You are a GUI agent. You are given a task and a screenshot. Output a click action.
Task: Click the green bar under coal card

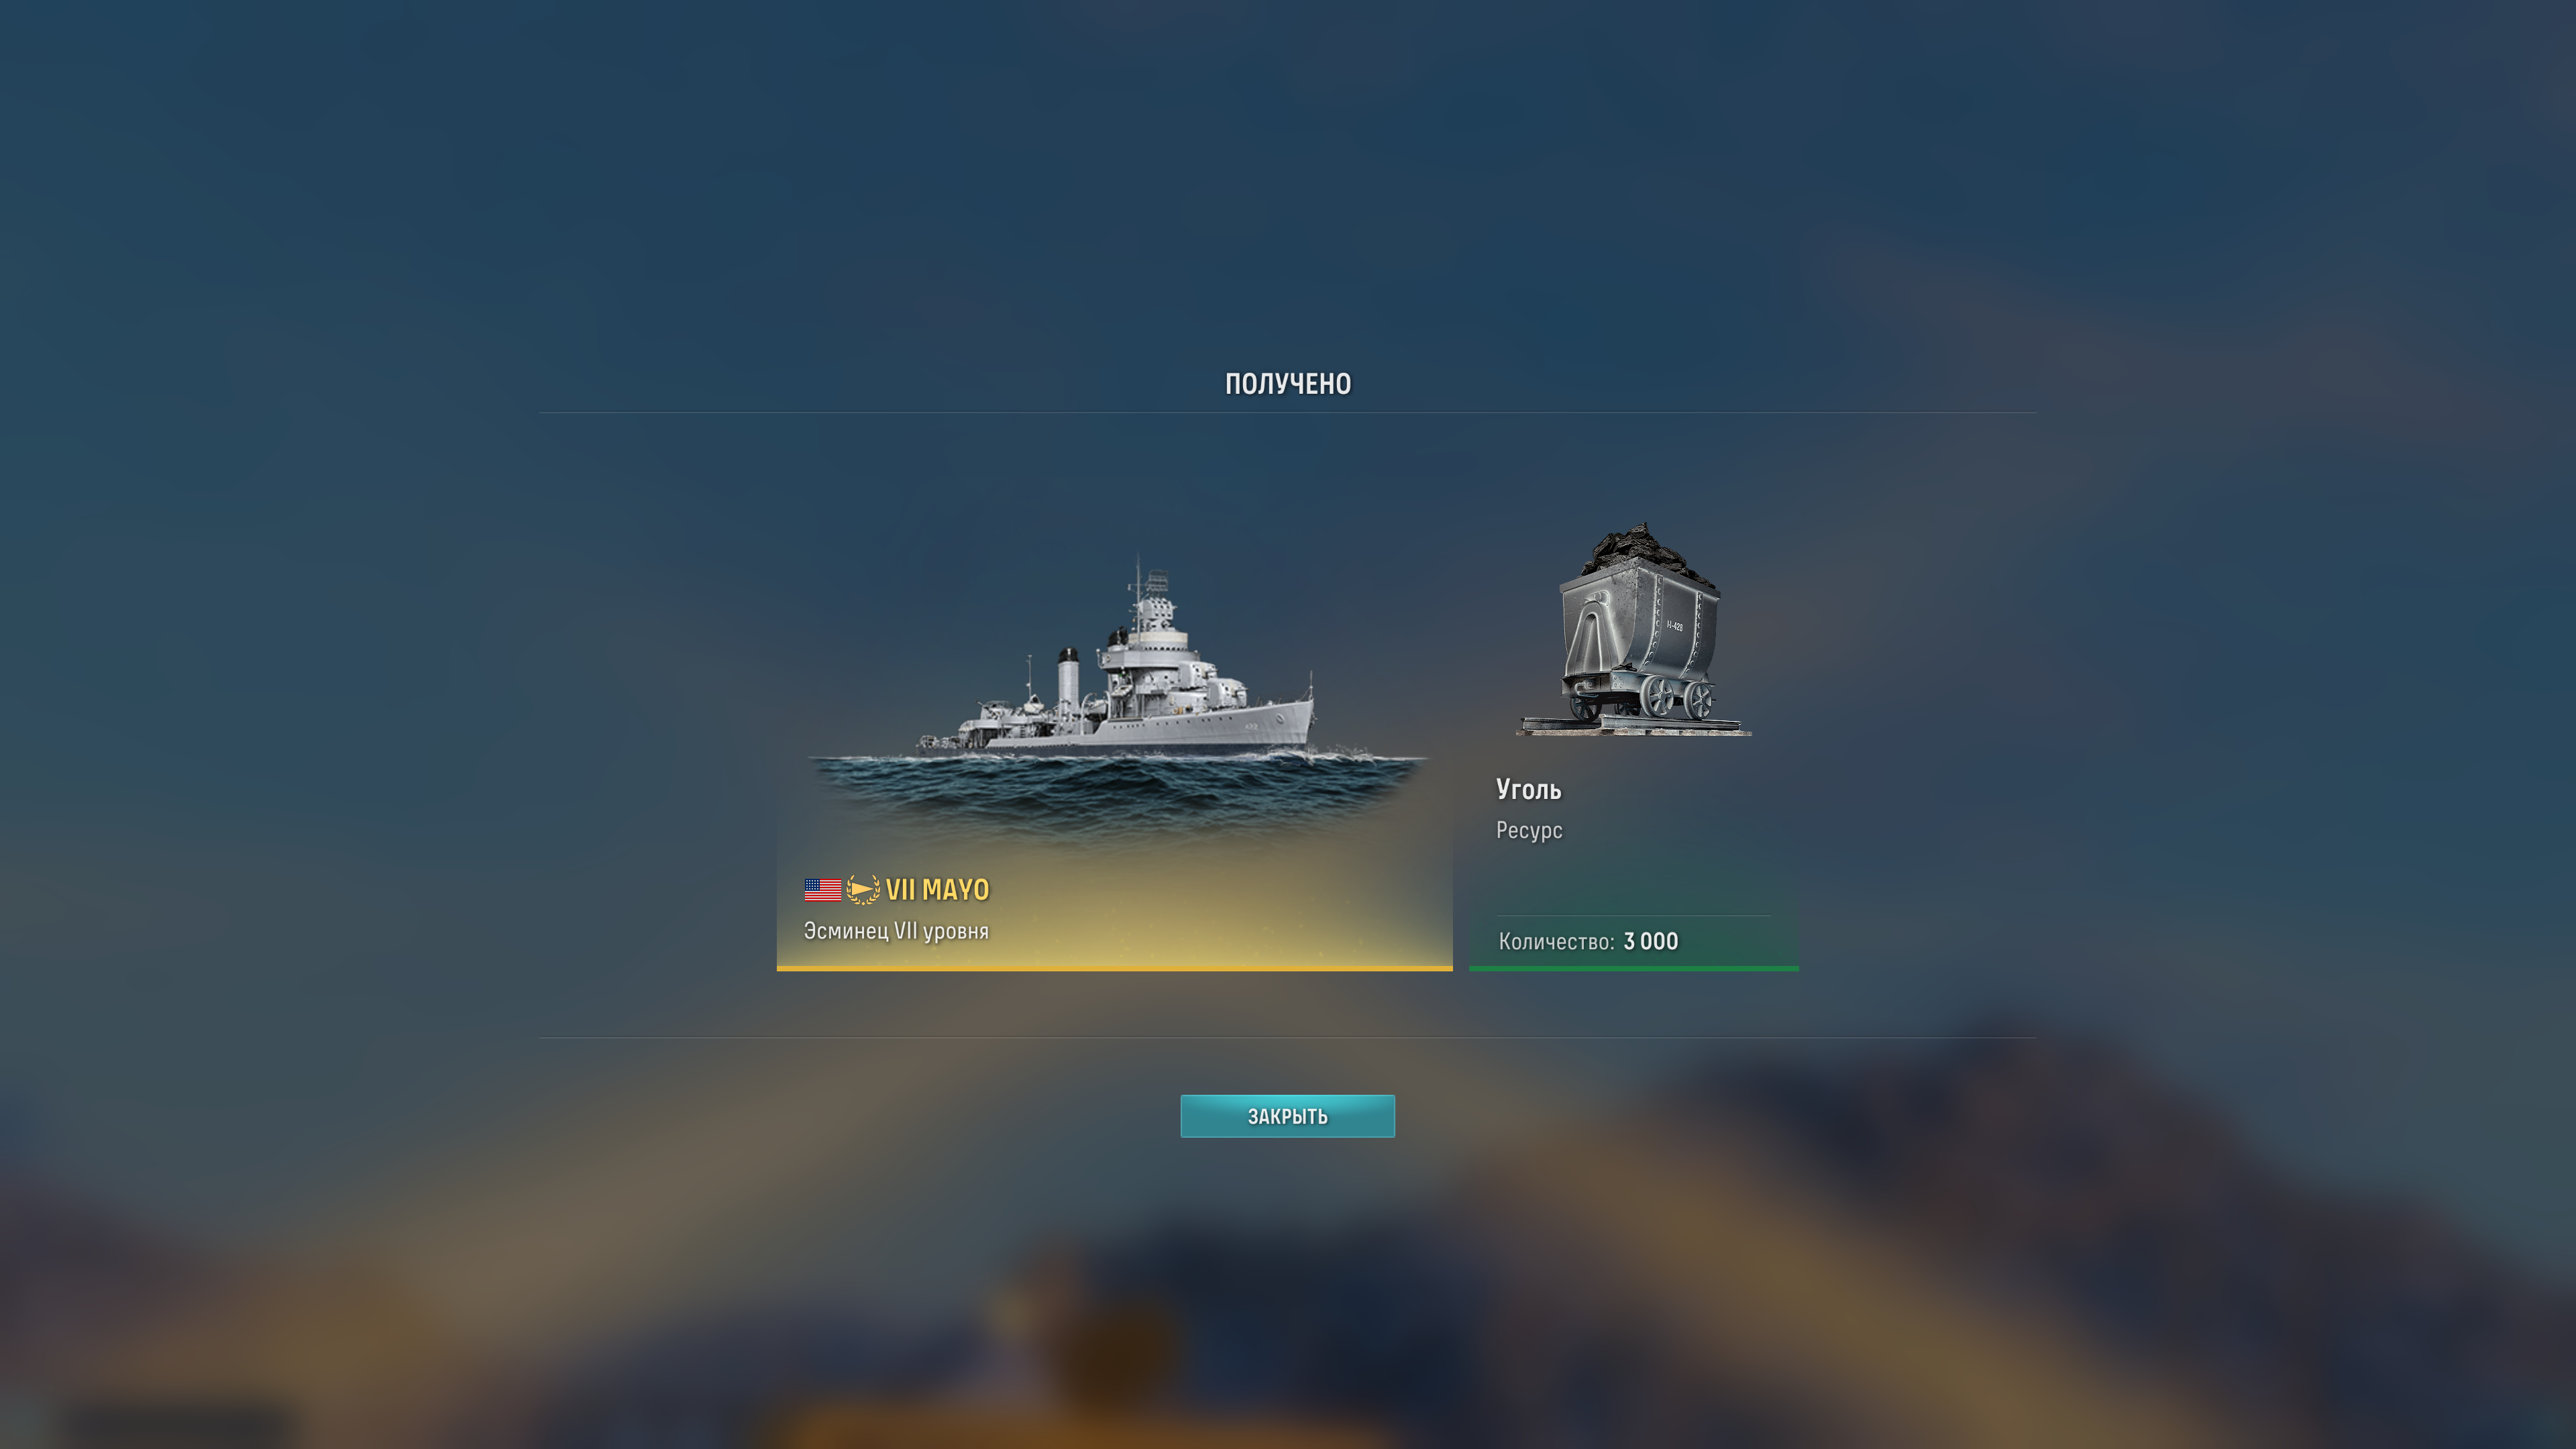pos(1634,968)
